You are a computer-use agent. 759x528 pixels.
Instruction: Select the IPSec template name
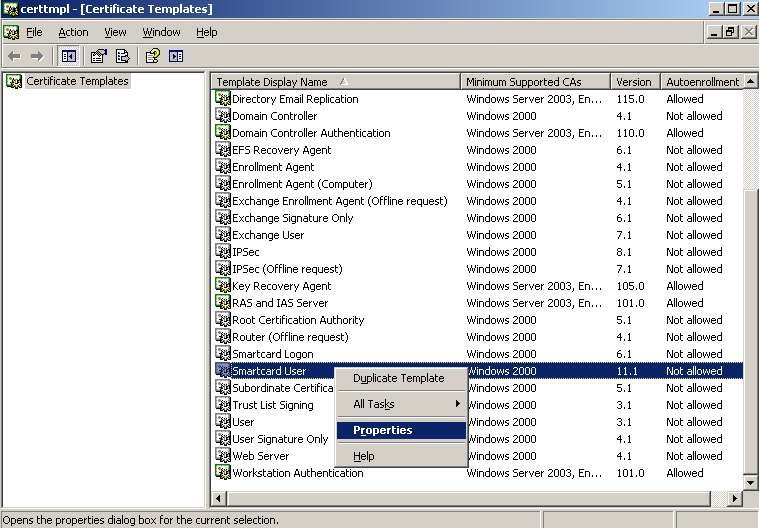[246, 252]
